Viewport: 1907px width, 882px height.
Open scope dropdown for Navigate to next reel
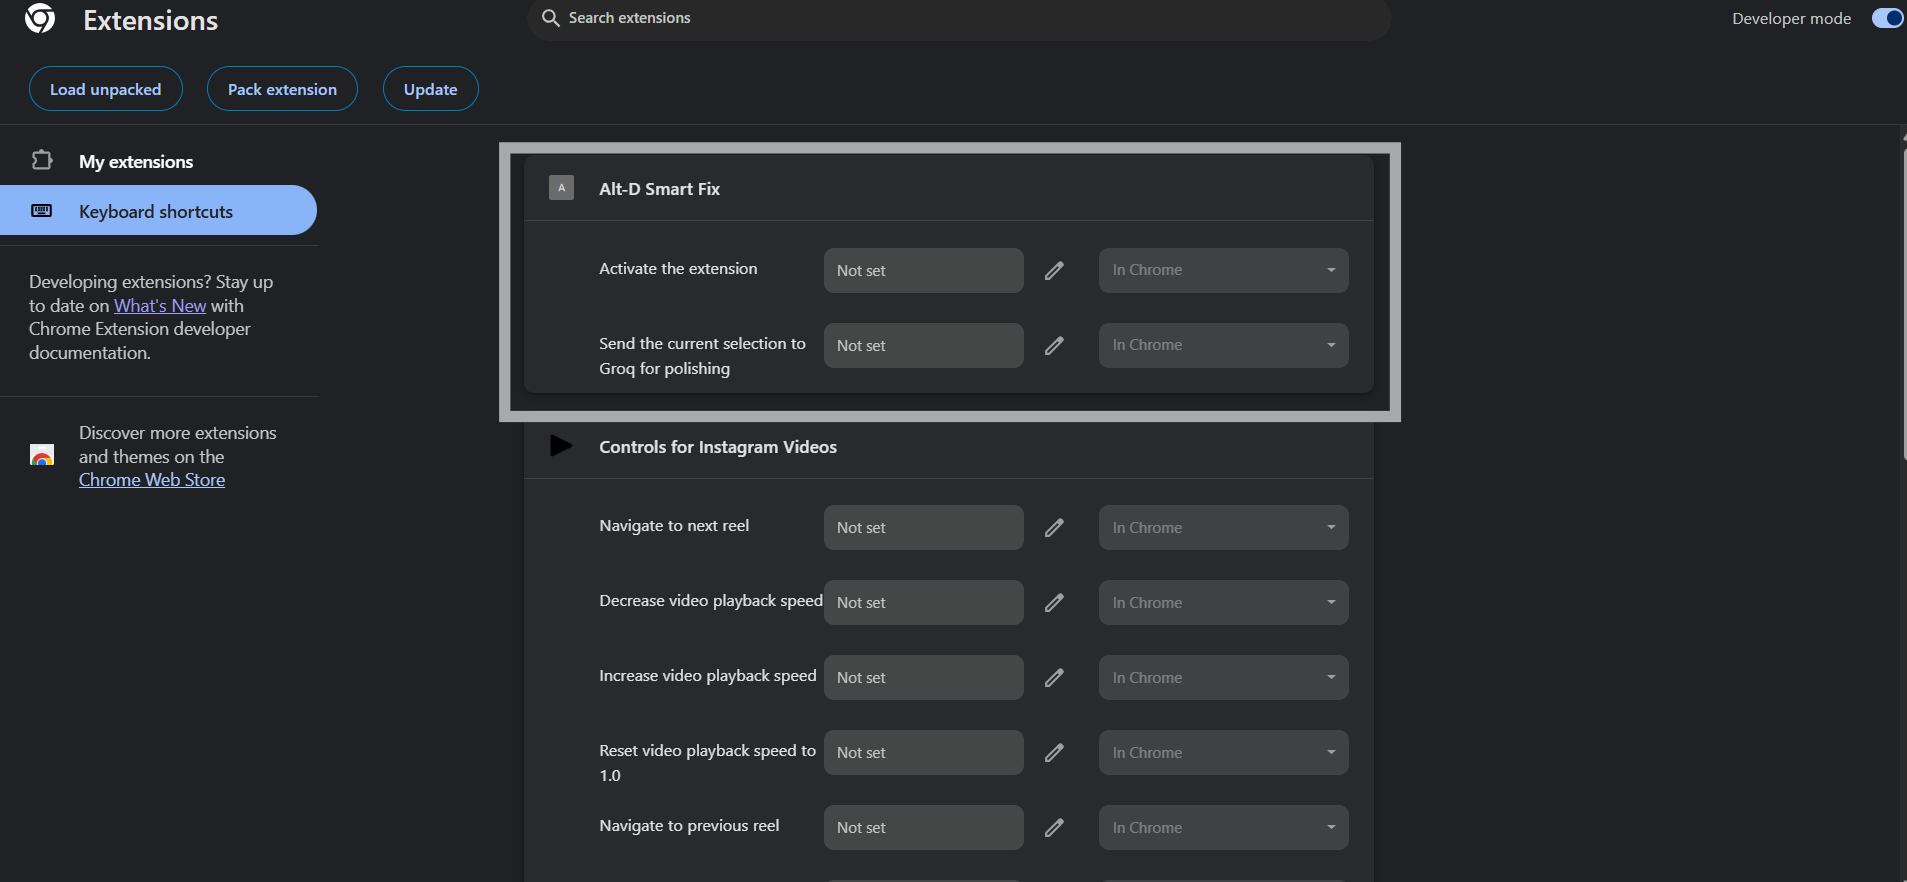tap(1223, 527)
